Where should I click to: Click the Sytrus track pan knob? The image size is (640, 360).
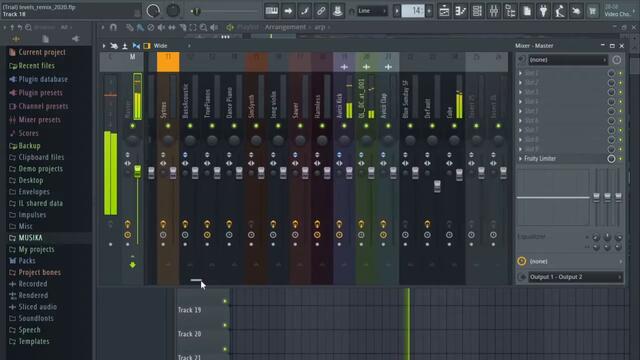(168, 140)
